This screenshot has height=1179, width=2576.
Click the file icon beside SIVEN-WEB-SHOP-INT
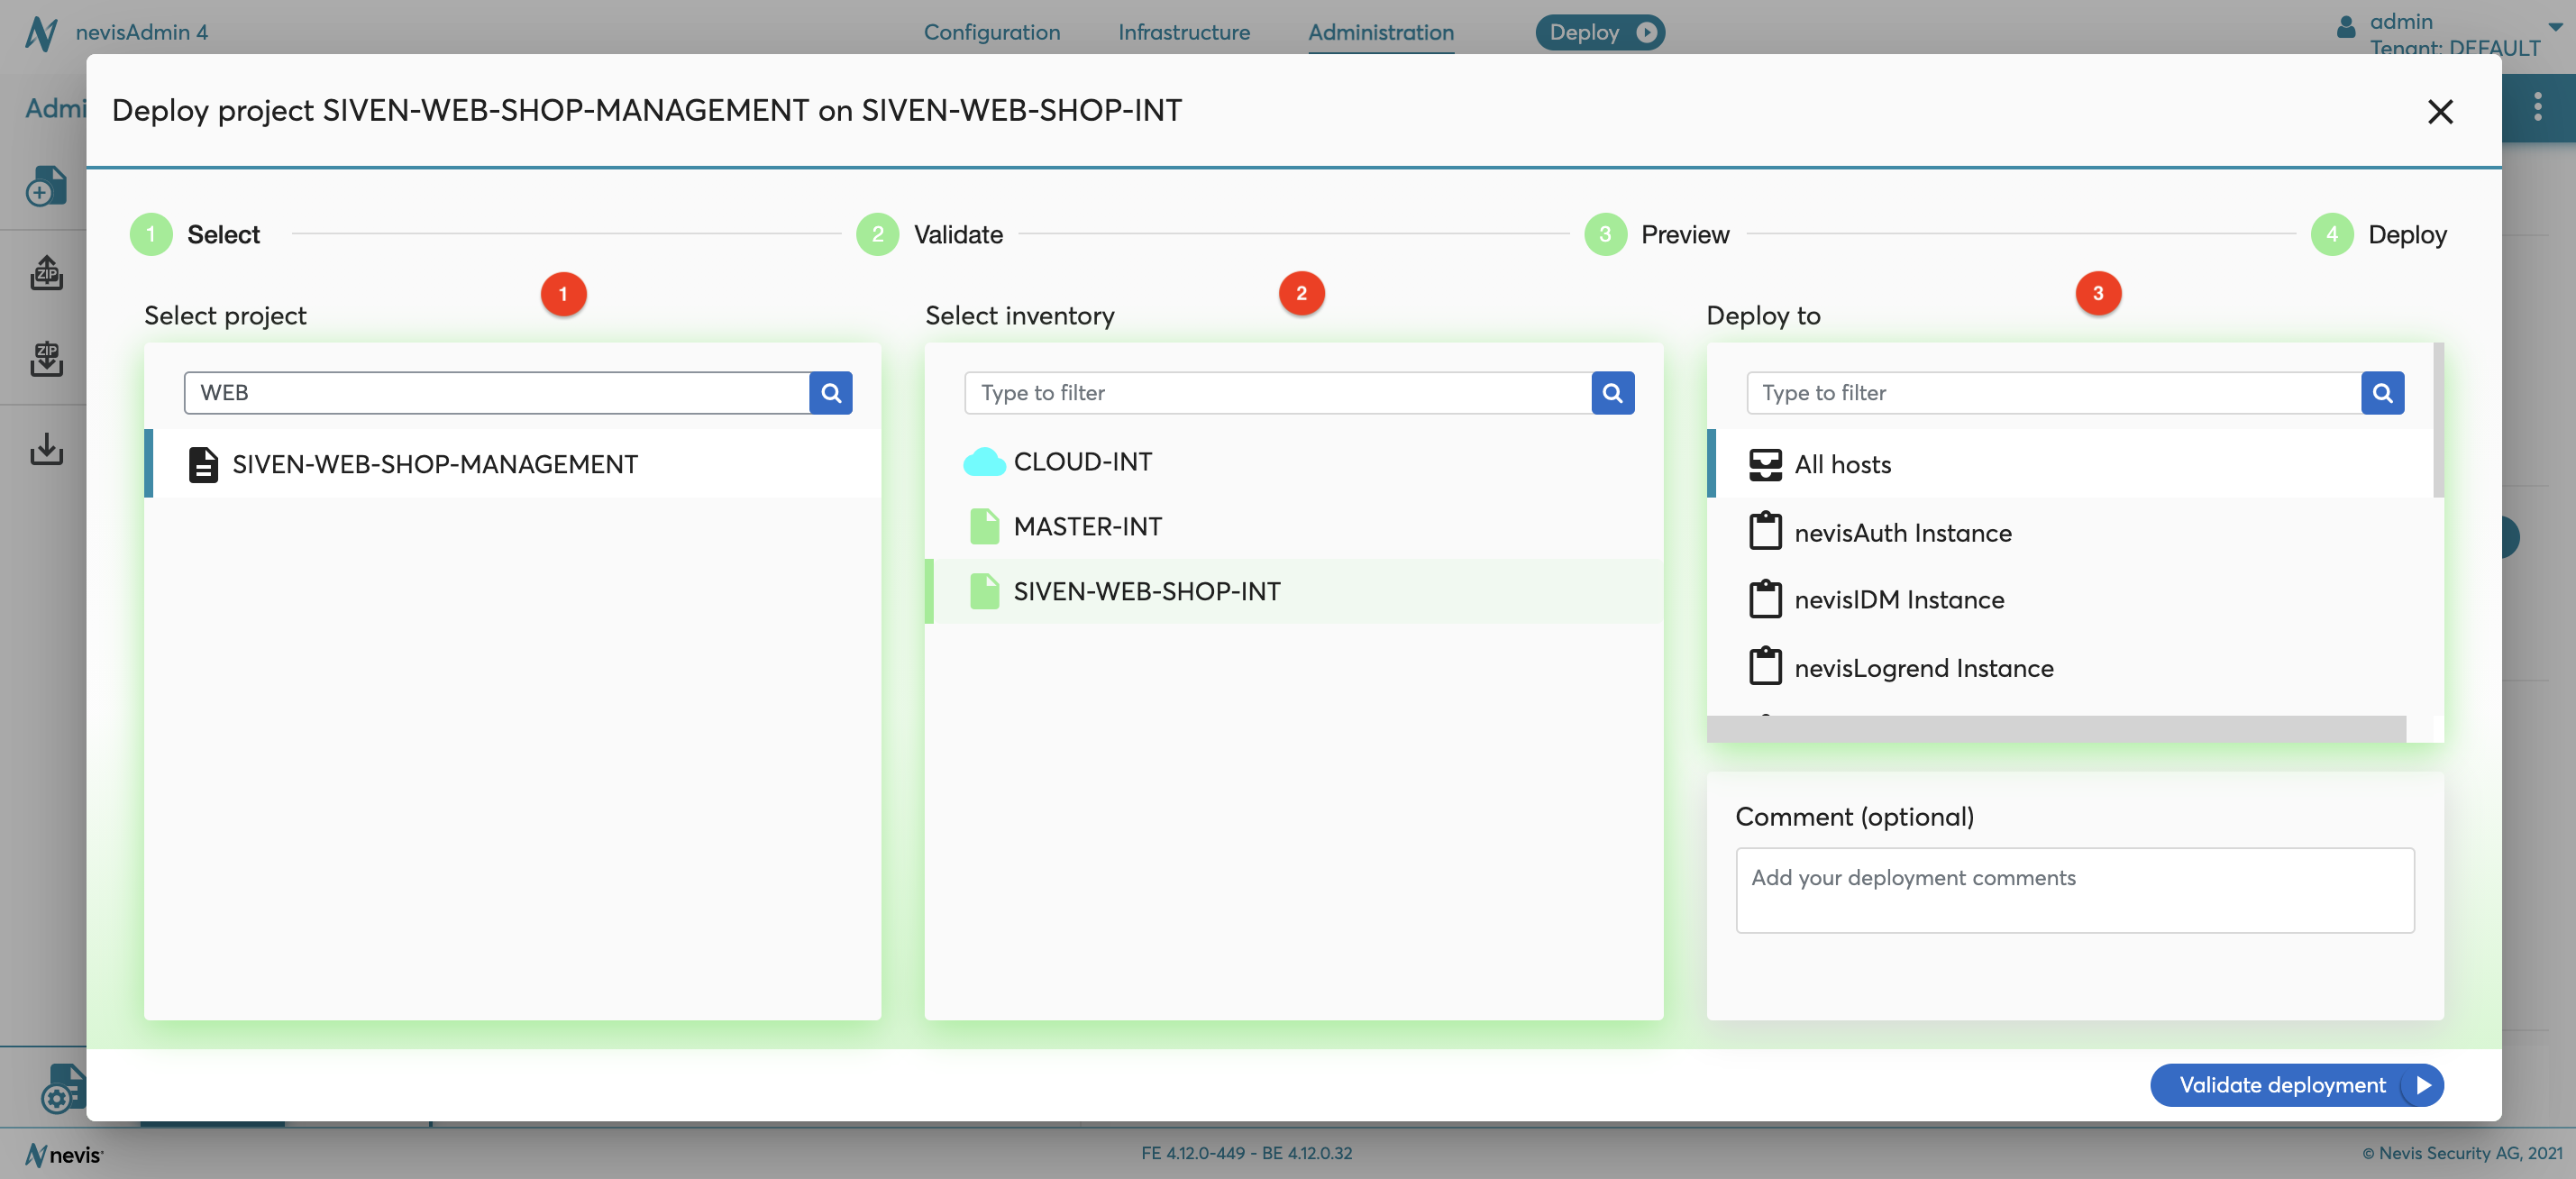click(x=984, y=591)
